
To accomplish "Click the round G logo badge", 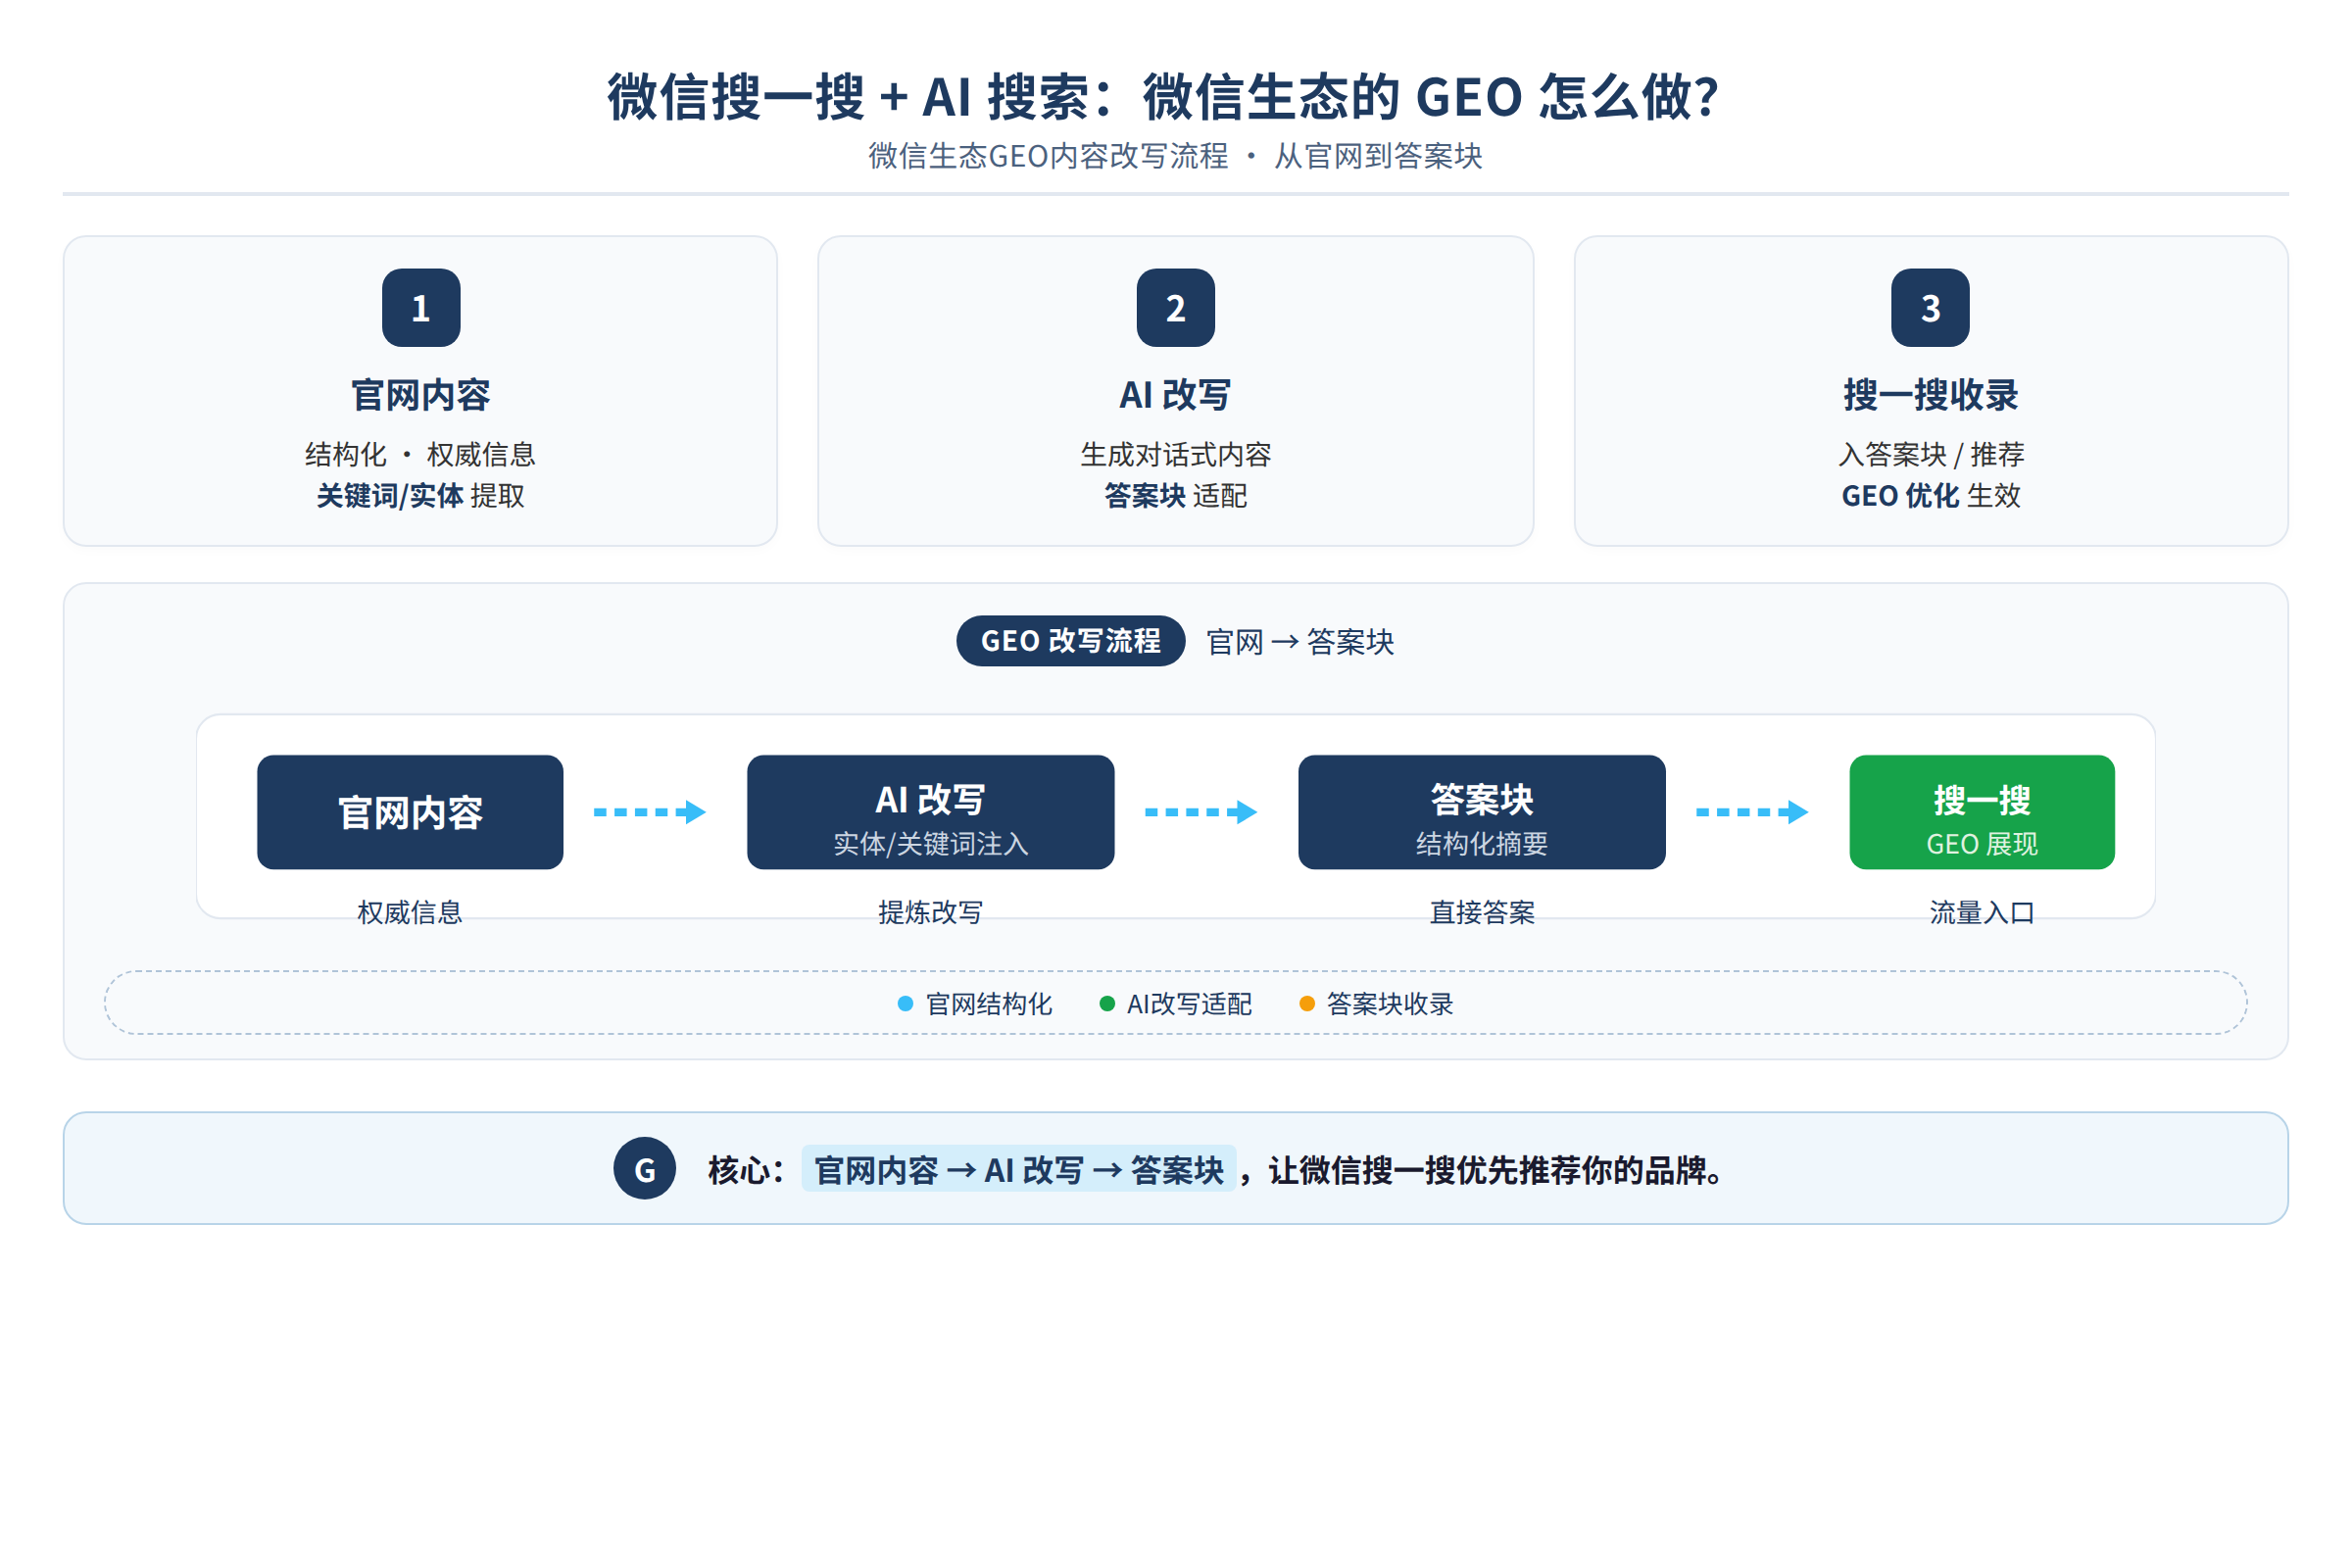I will click(645, 1168).
